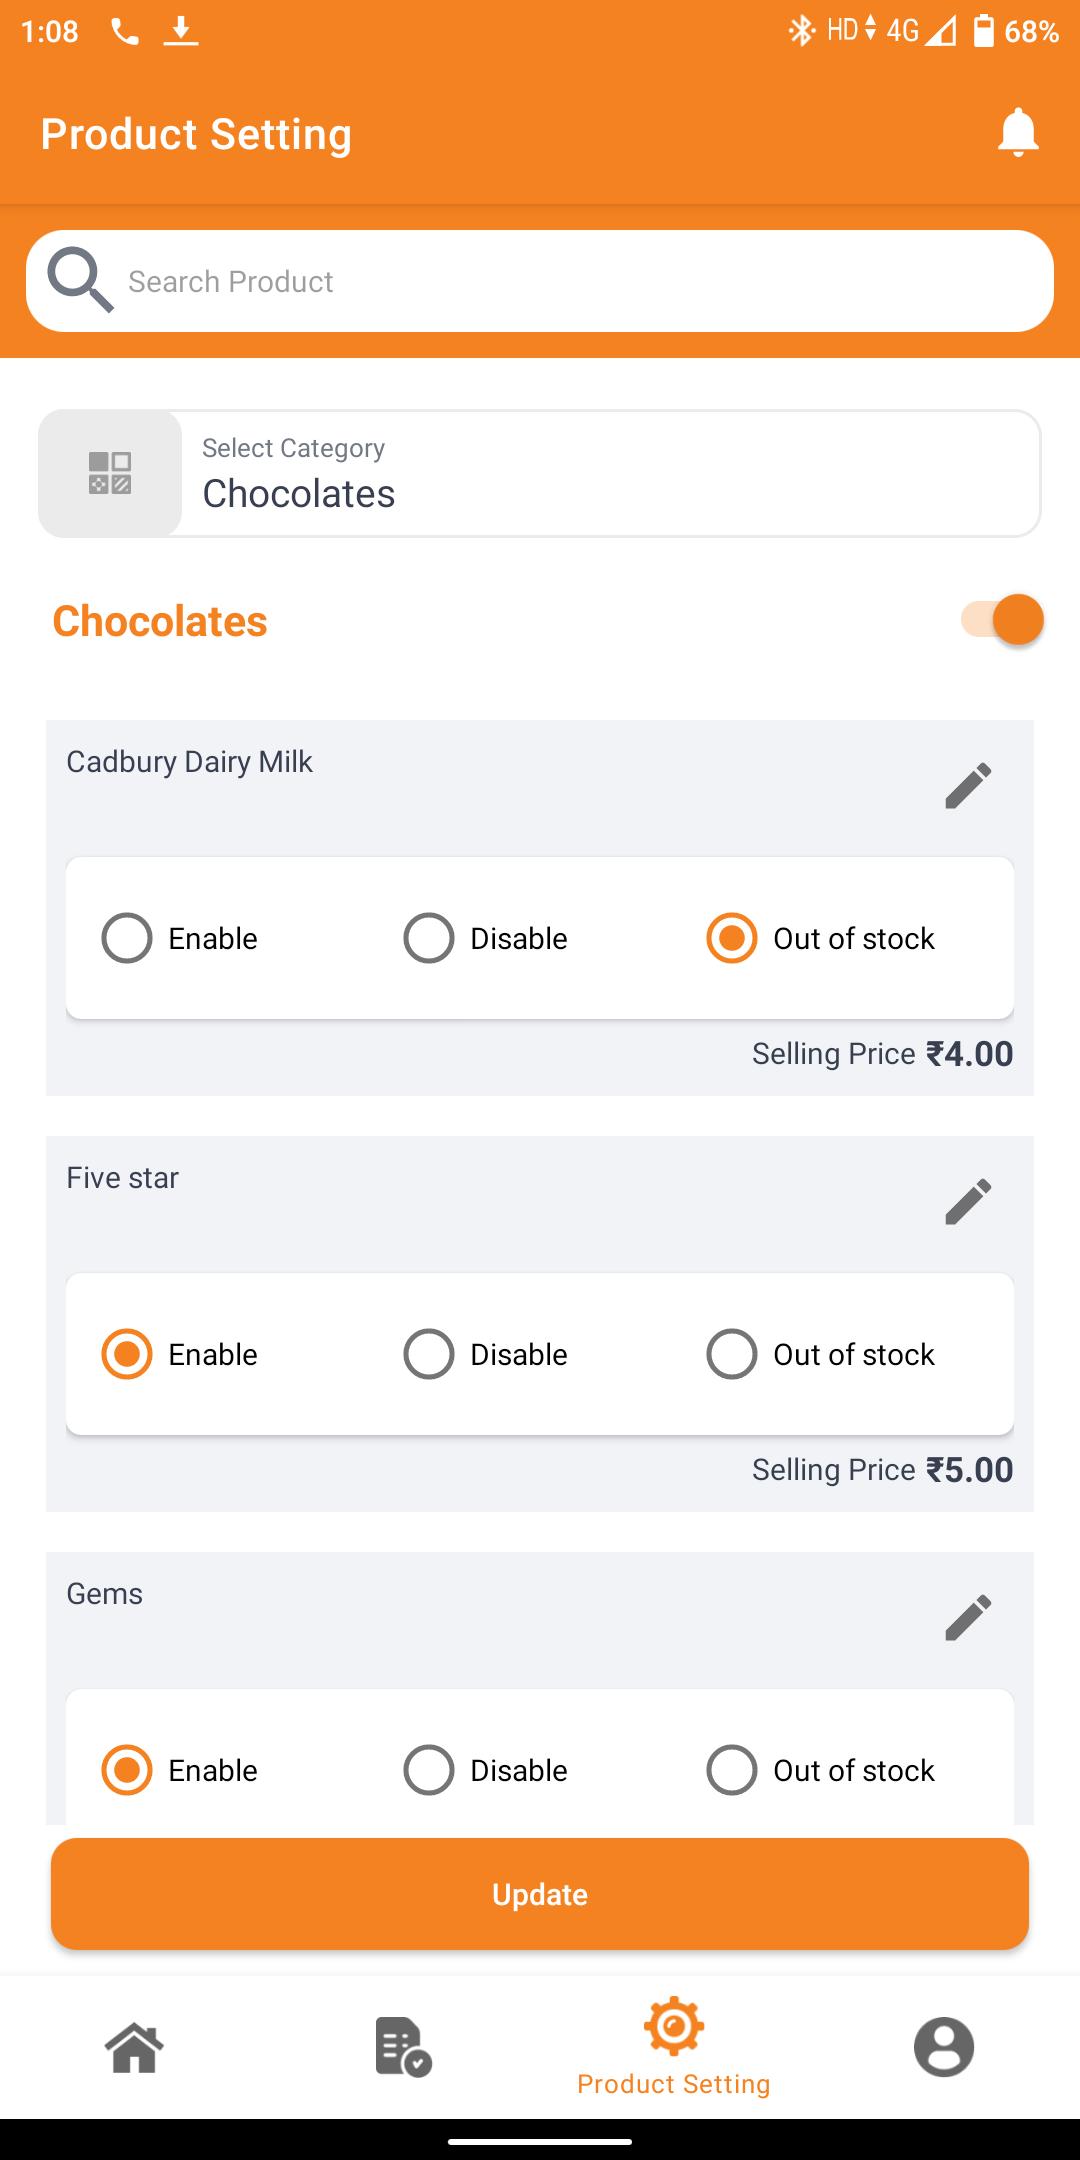Toggle the Chocolates category switch
The width and height of the screenshot is (1080, 2160).
(x=1002, y=620)
